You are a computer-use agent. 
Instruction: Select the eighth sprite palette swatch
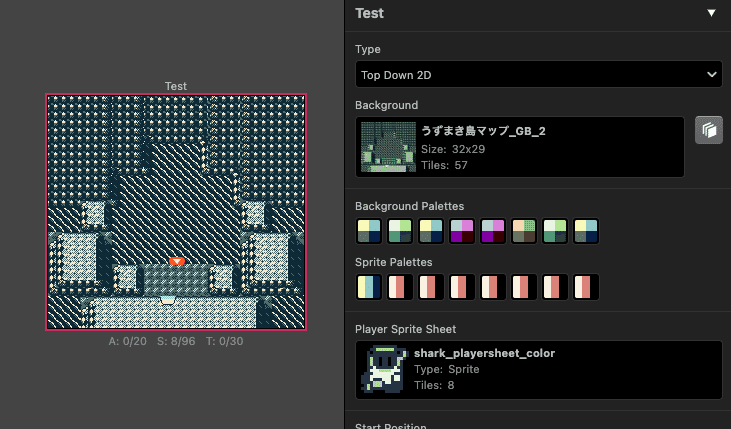[x=586, y=287]
